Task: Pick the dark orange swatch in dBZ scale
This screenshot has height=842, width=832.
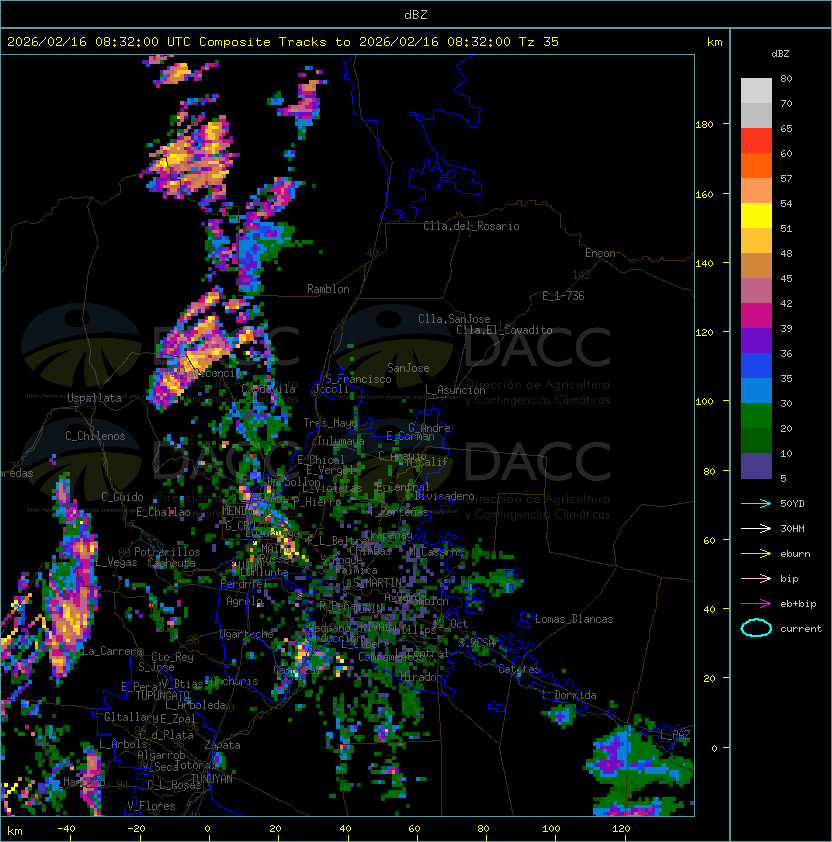Action: [756, 165]
